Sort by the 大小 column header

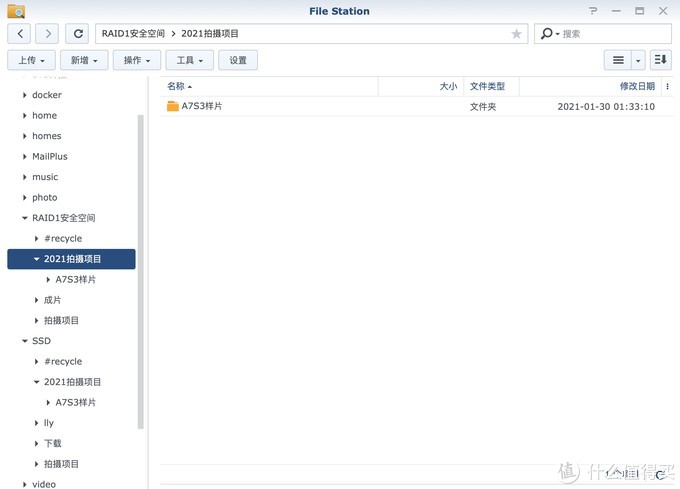click(421, 86)
